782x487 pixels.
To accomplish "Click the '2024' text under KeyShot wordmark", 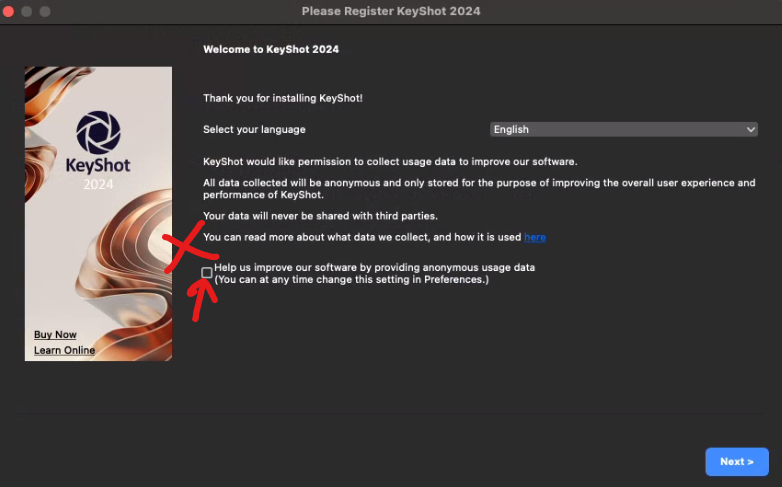I will point(98,185).
